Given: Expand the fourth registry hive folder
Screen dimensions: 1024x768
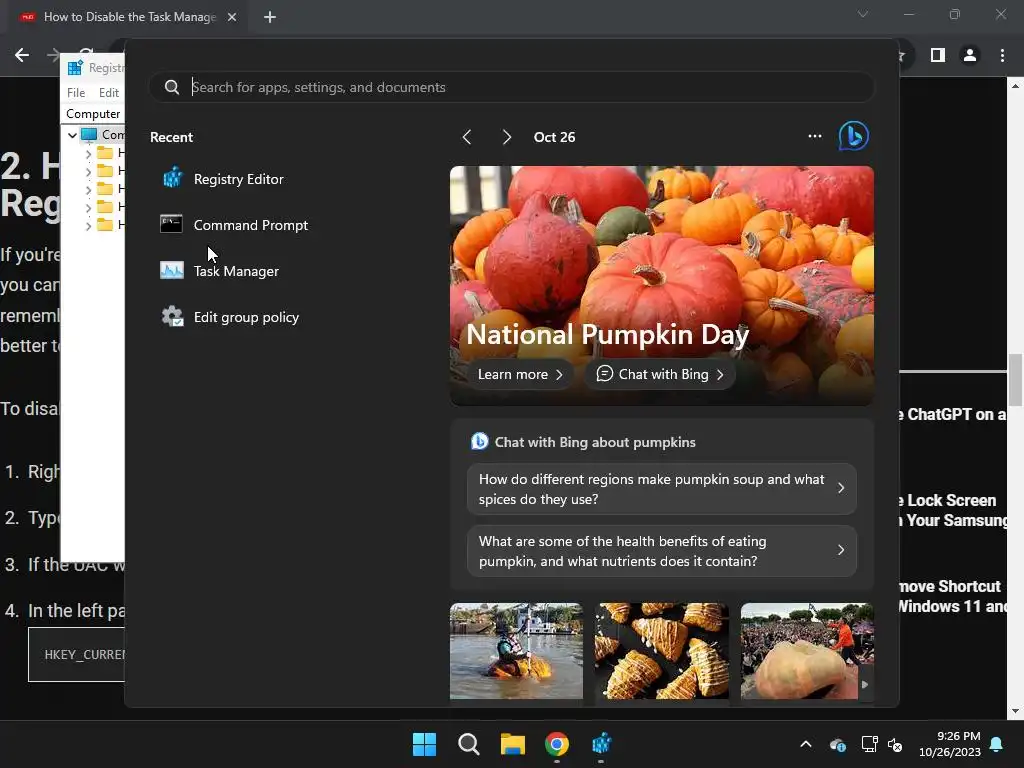Looking at the screenshot, I should [88, 208].
